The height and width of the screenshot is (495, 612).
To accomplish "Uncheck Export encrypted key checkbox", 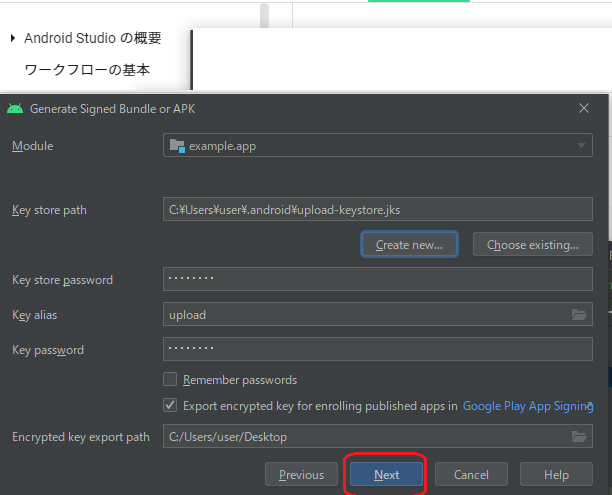I will coord(170,405).
